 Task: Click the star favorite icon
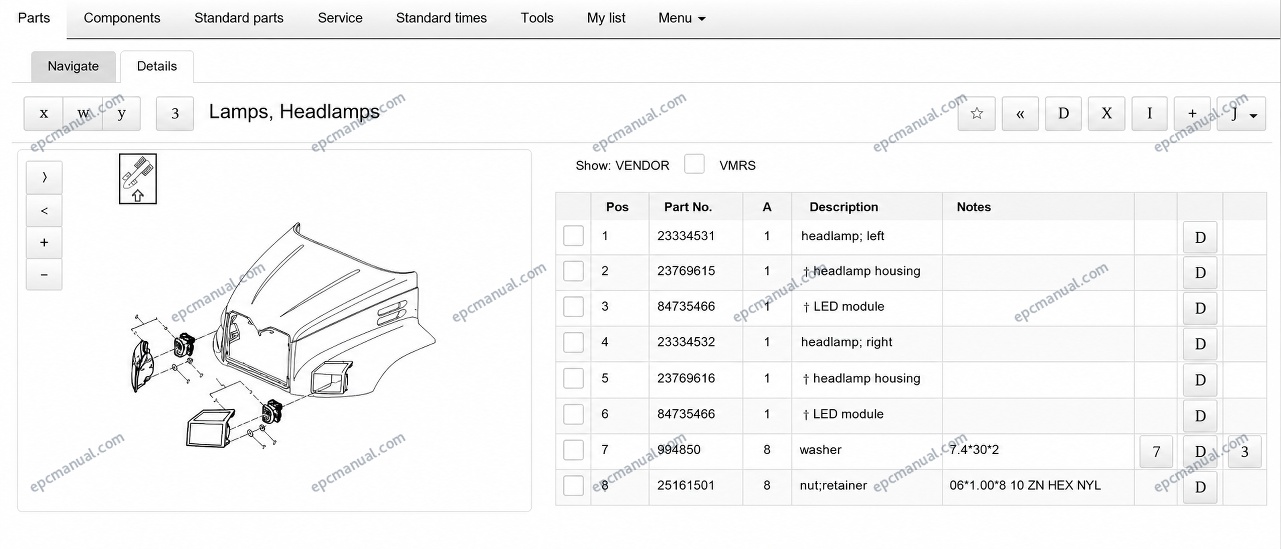[x=977, y=113]
